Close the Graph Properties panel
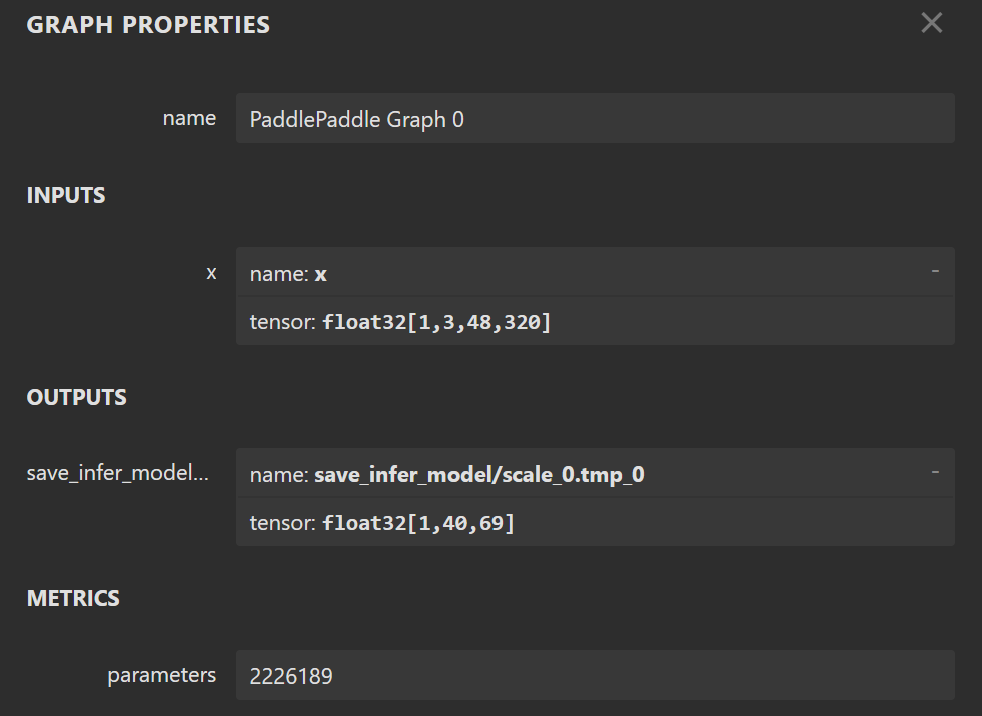This screenshot has width=982, height=716. pos(931,23)
